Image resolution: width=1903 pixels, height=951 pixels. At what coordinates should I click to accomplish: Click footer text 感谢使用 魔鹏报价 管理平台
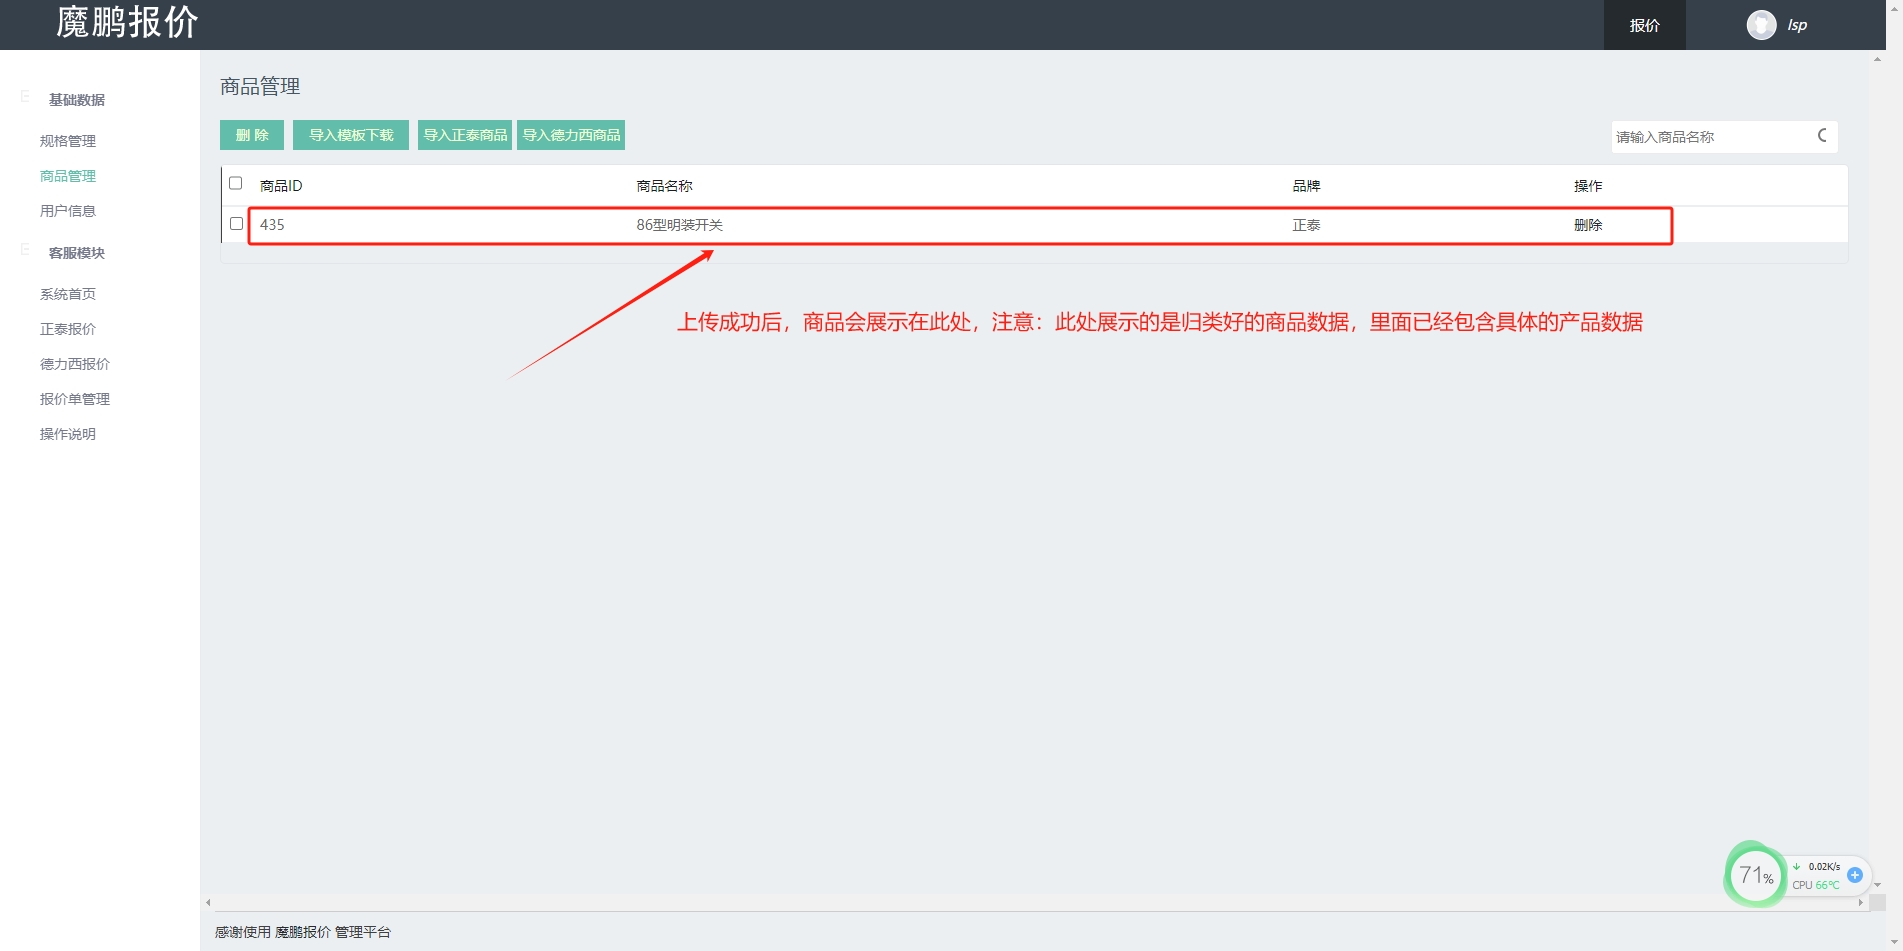[x=302, y=932]
